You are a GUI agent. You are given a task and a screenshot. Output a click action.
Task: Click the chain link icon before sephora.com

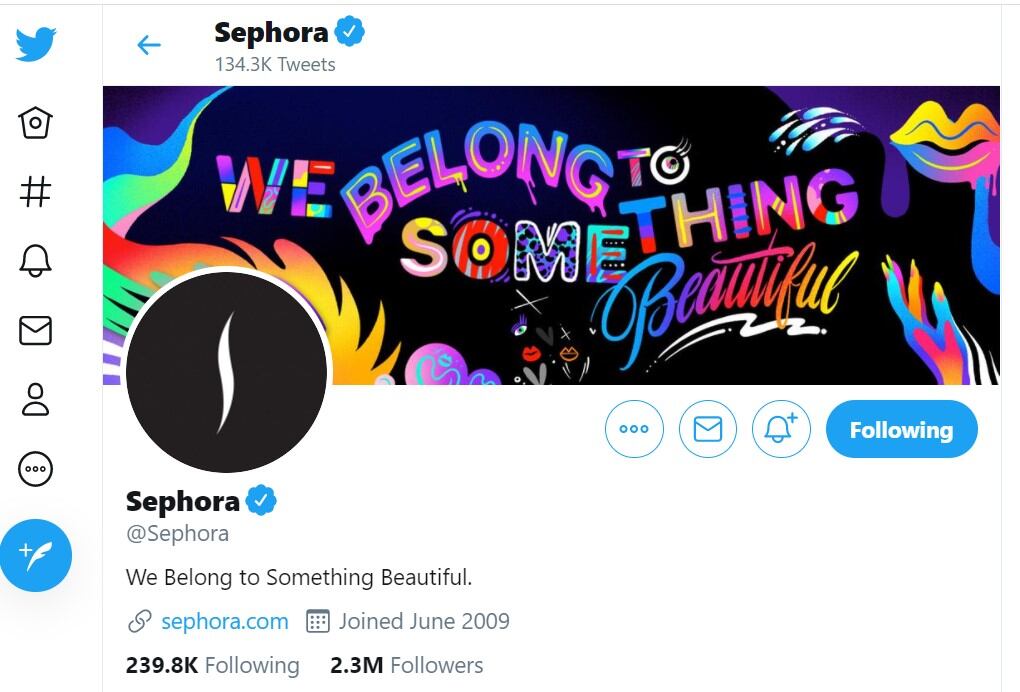(x=140, y=621)
